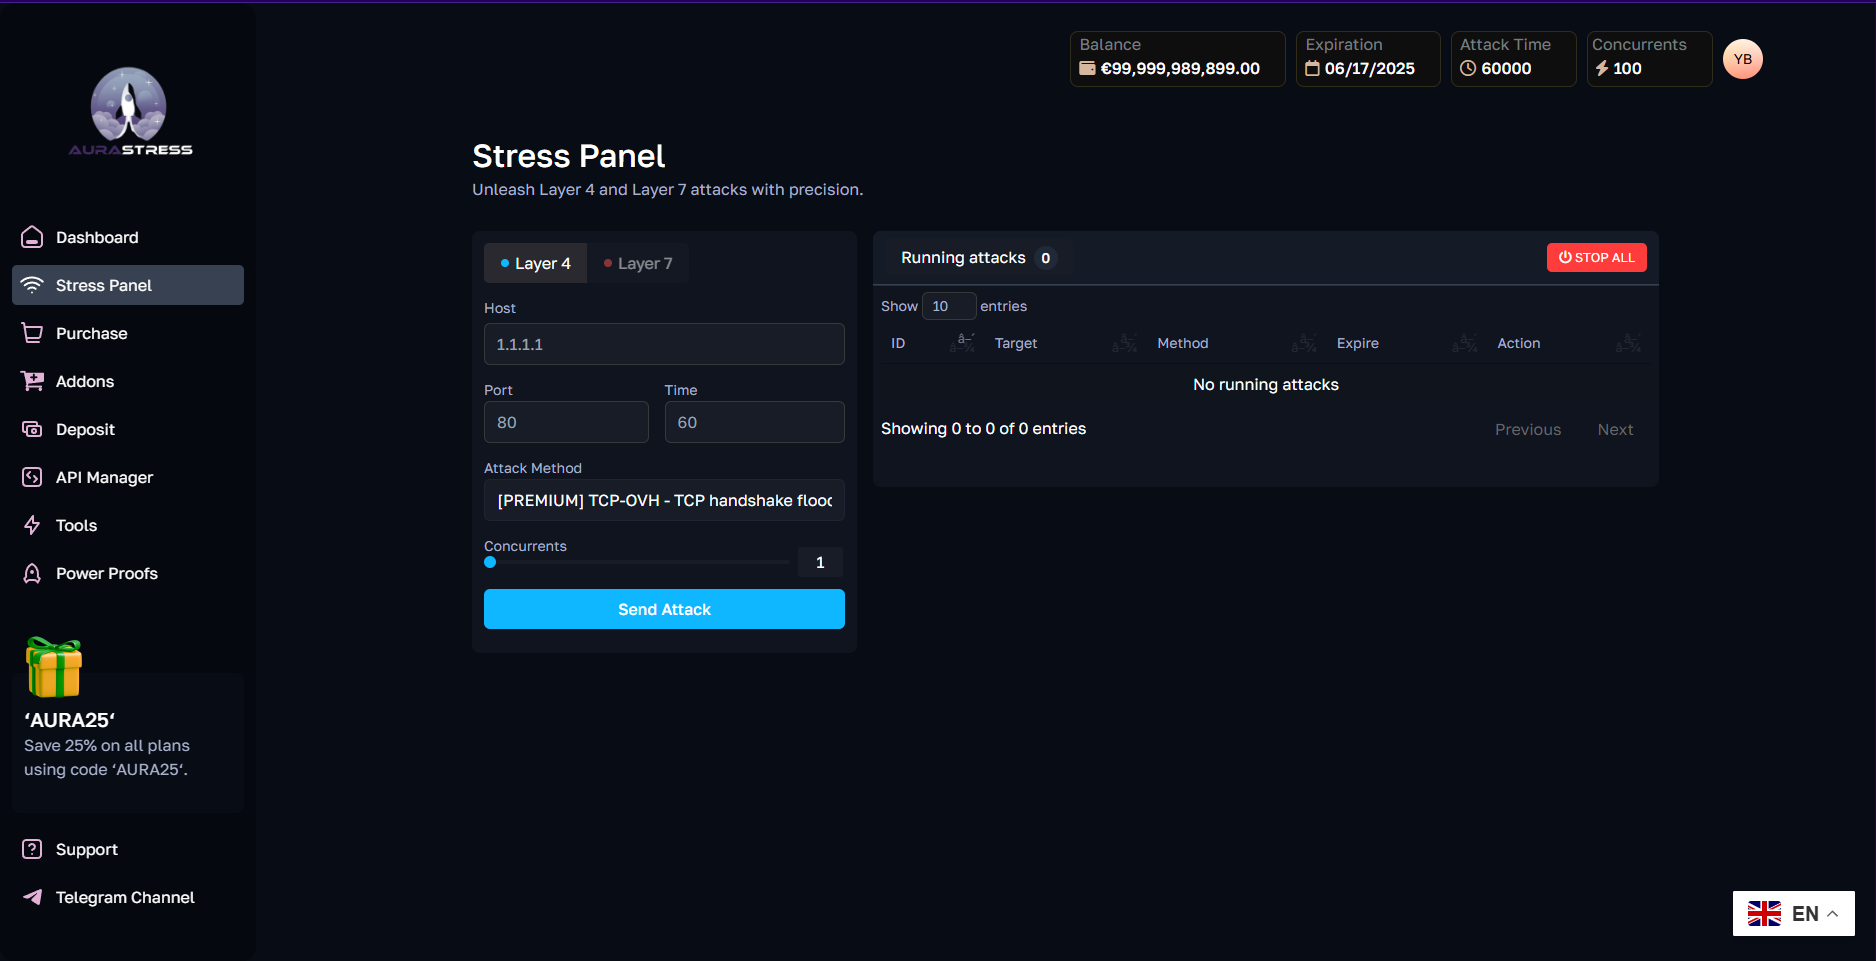Click the red STOP ALL button
The width and height of the screenshot is (1876, 961).
[1596, 257]
